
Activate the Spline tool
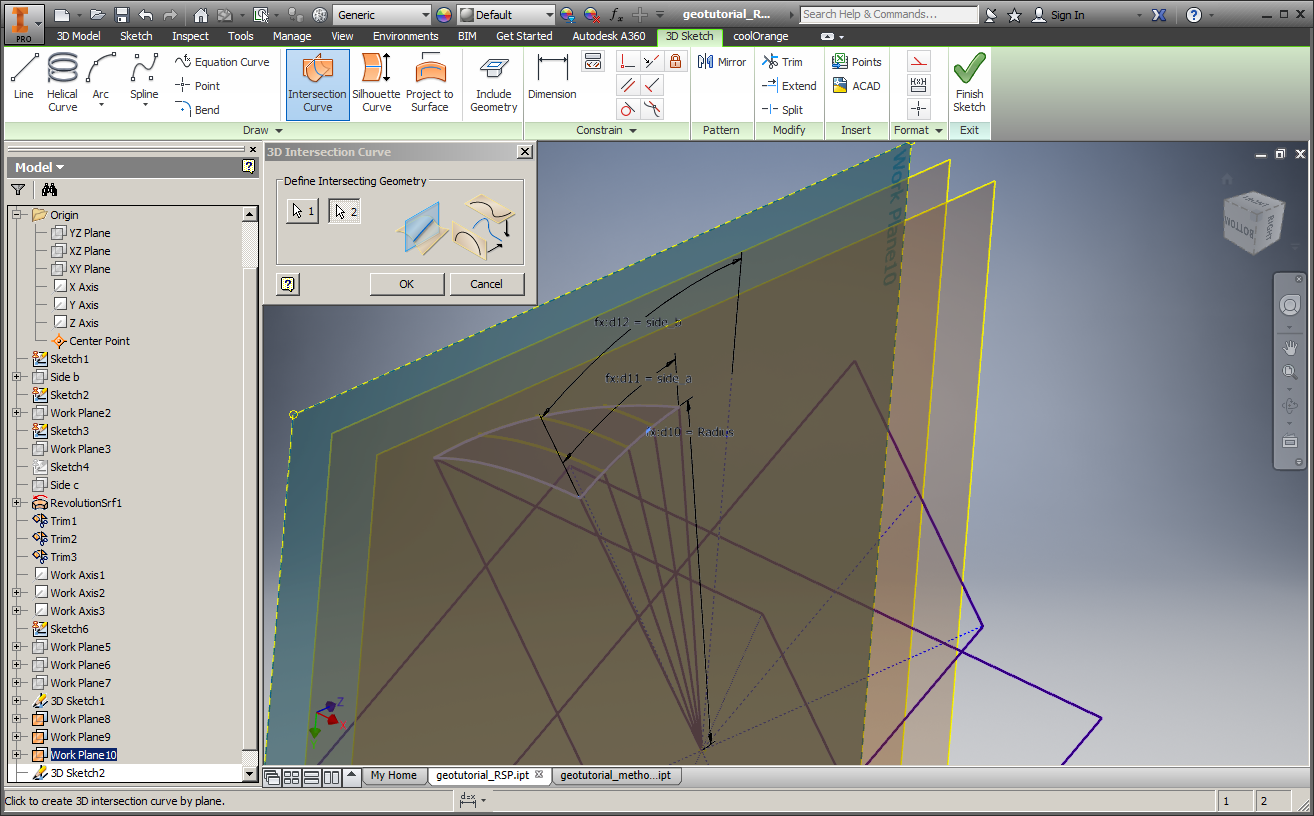click(x=144, y=78)
